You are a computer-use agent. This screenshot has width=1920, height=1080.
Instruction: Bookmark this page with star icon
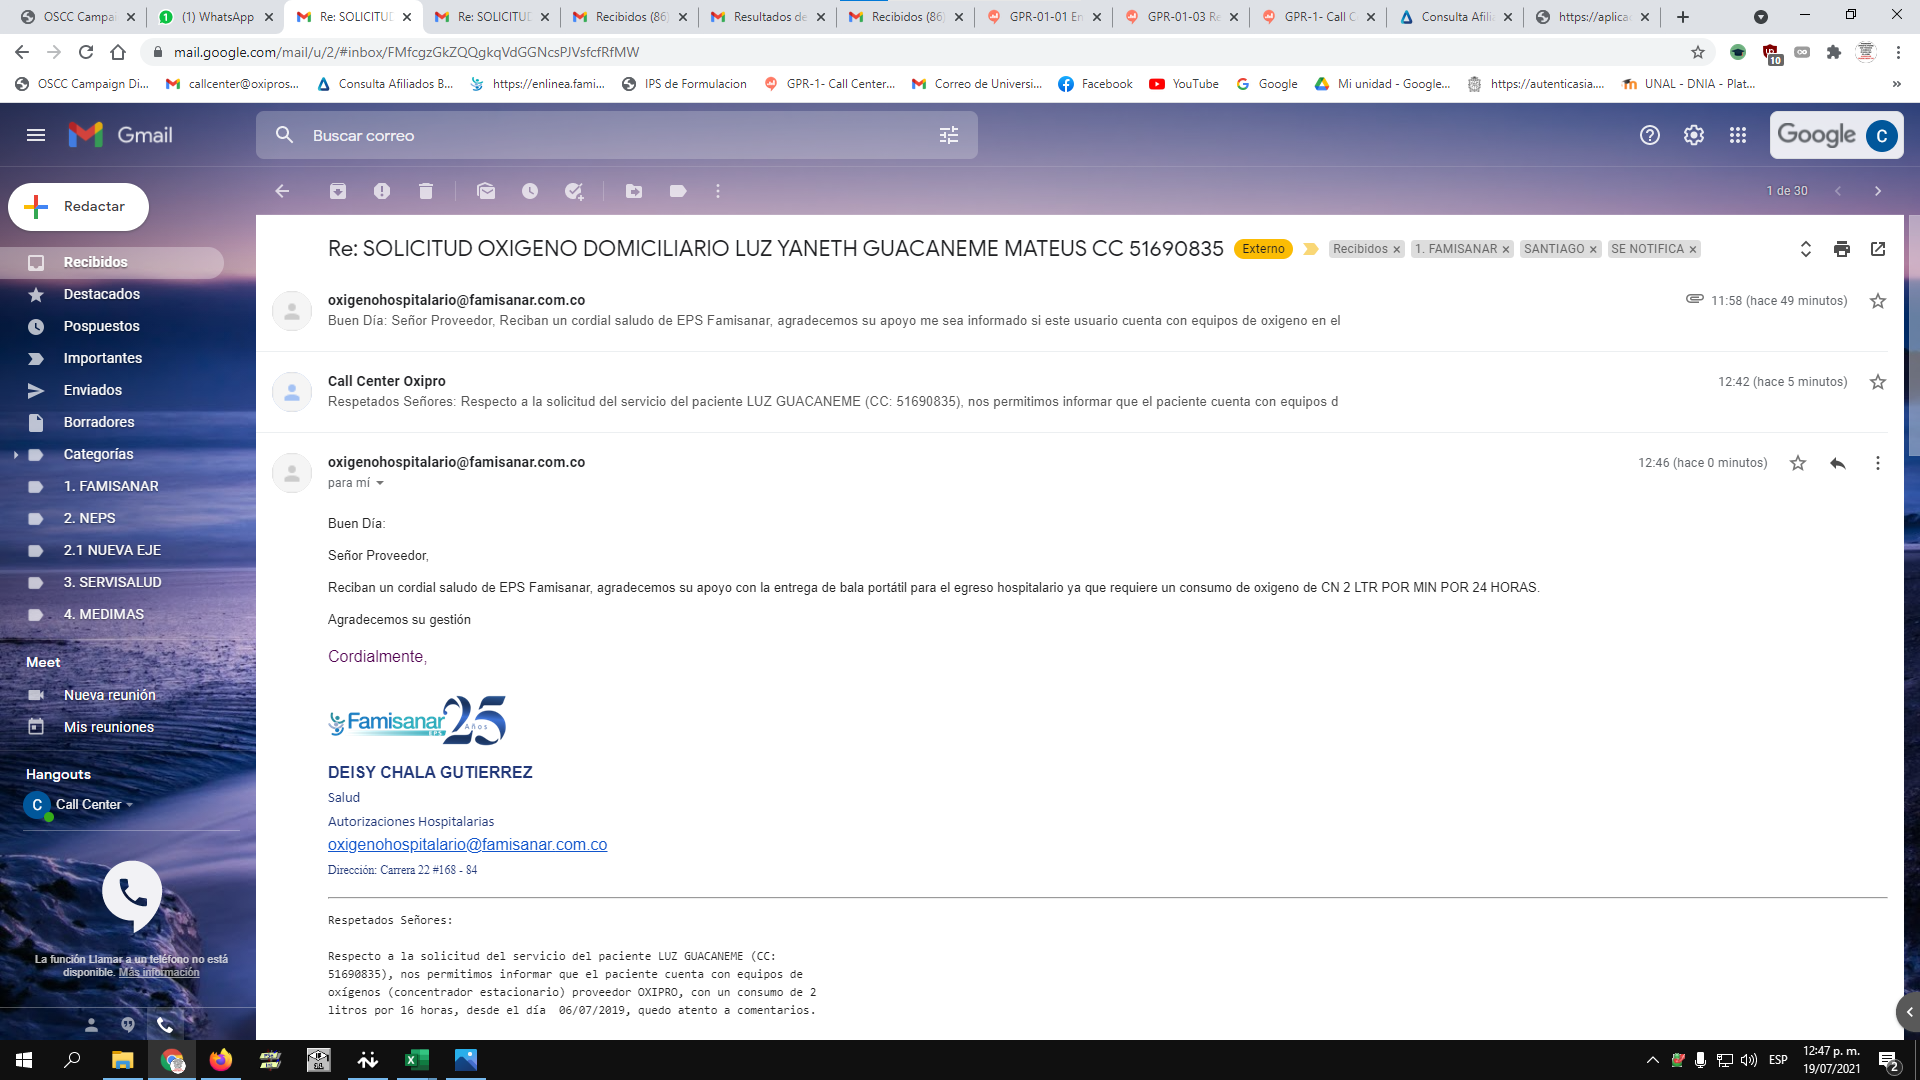[1698, 52]
